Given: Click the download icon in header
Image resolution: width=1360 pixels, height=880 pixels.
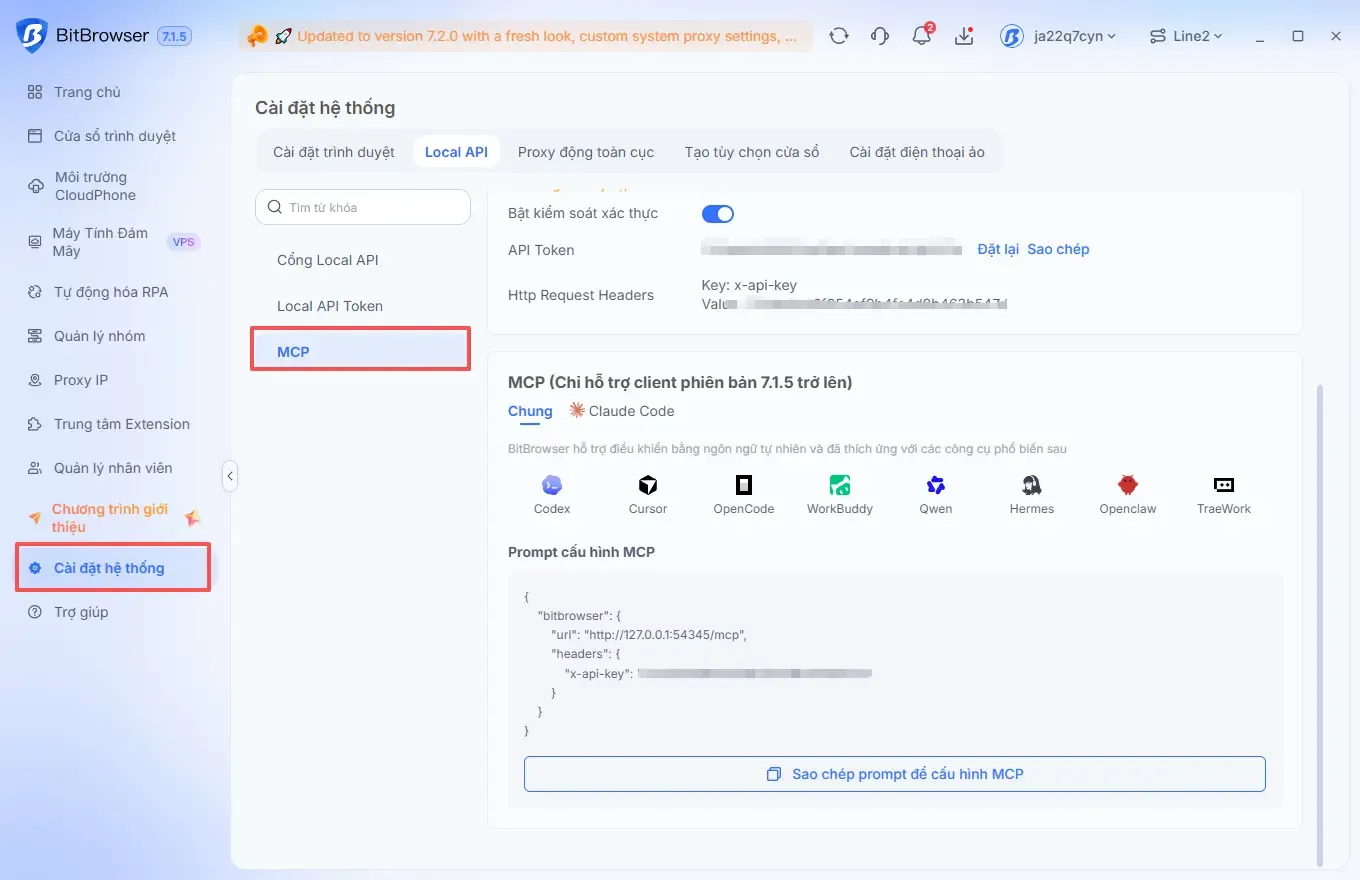Looking at the screenshot, I should [x=964, y=36].
